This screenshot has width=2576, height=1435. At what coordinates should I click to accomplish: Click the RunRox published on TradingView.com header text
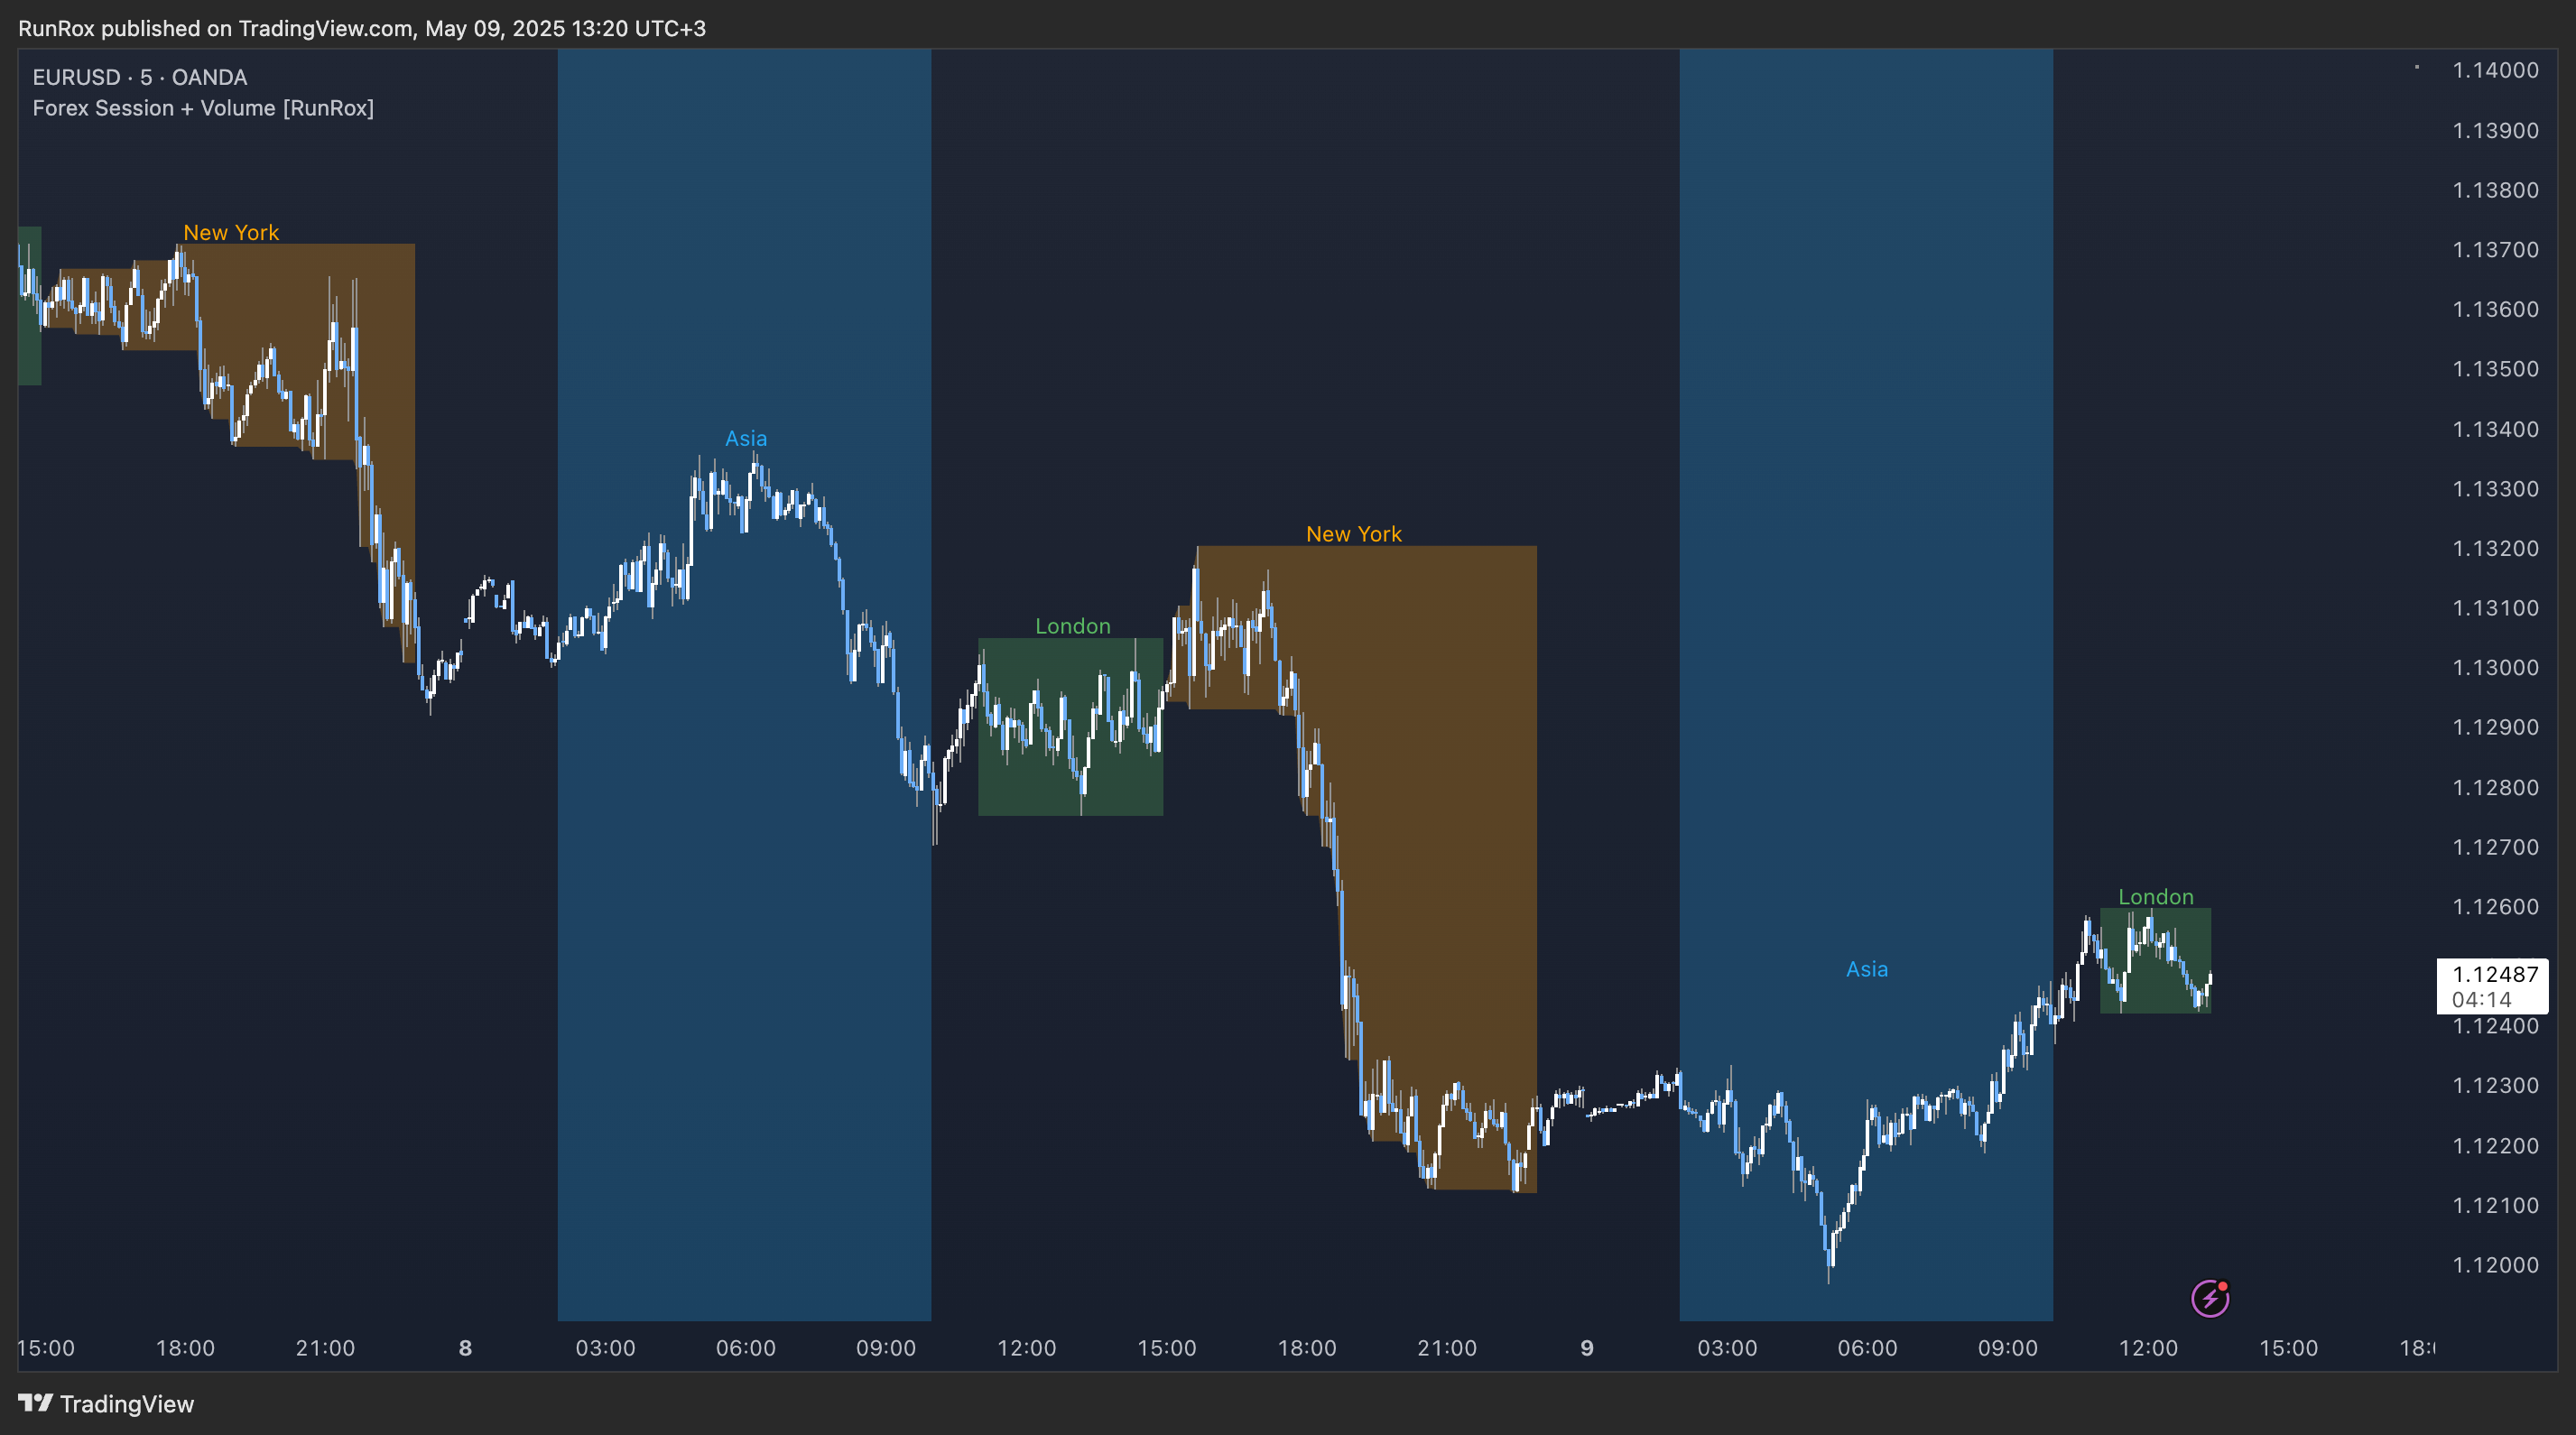coord(361,28)
